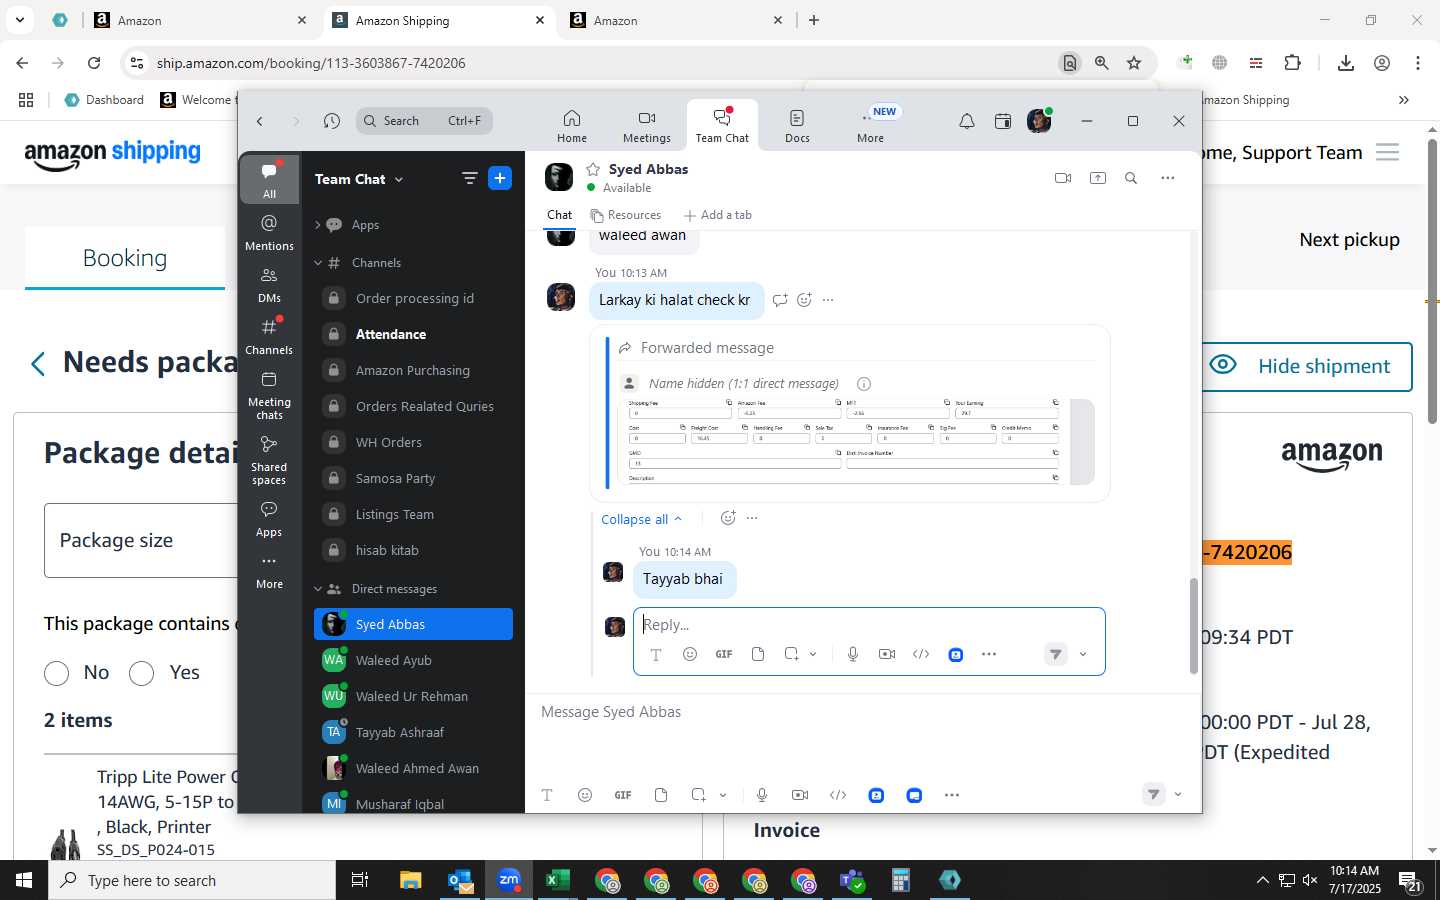Viewport: 1440px width, 900px height.
Task: Open Shared spaces in sidebar
Action: click(269, 460)
